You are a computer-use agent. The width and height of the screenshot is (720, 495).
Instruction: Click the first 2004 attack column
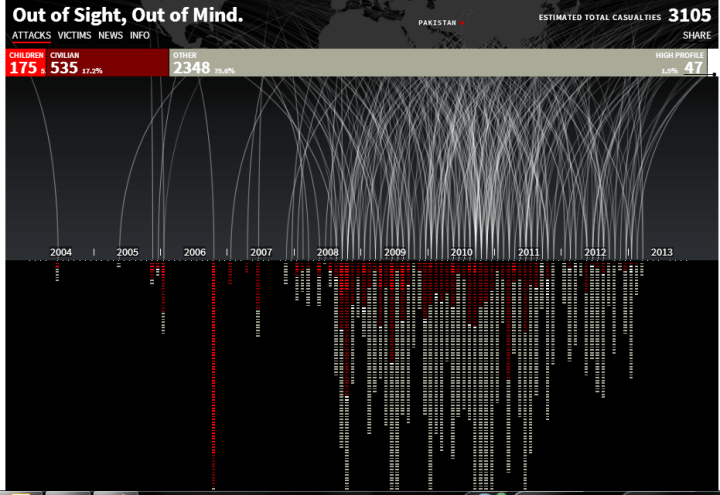57,271
